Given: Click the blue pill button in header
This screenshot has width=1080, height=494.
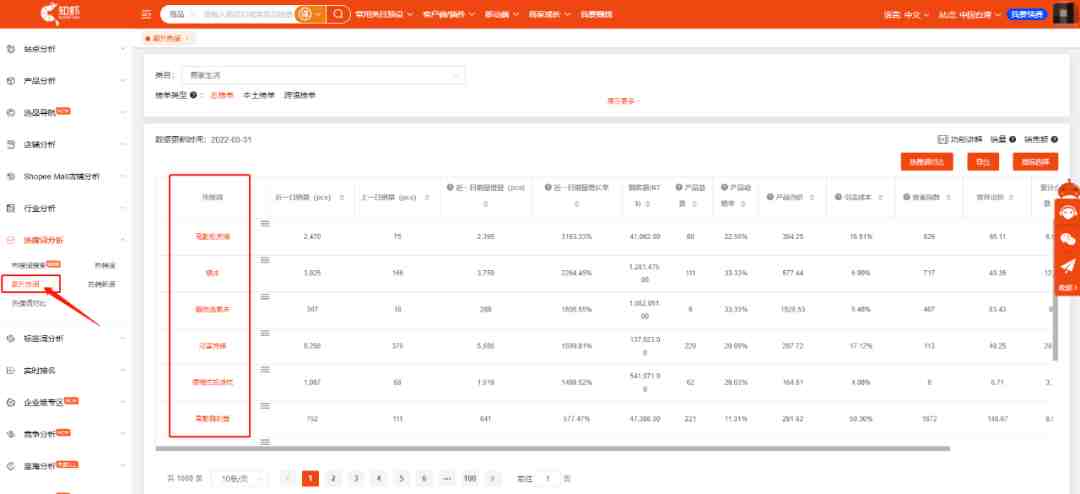Looking at the screenshot, I should 1027,14.
